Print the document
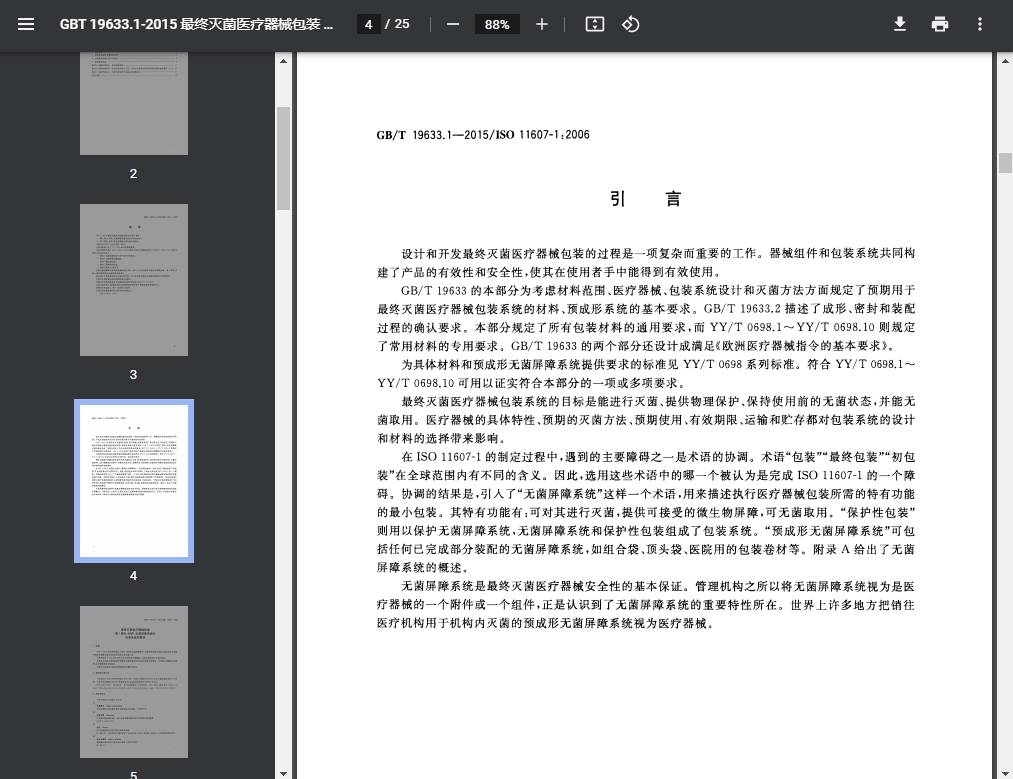This screenshot has height=779, width=1013. click(x=940, y=24)
